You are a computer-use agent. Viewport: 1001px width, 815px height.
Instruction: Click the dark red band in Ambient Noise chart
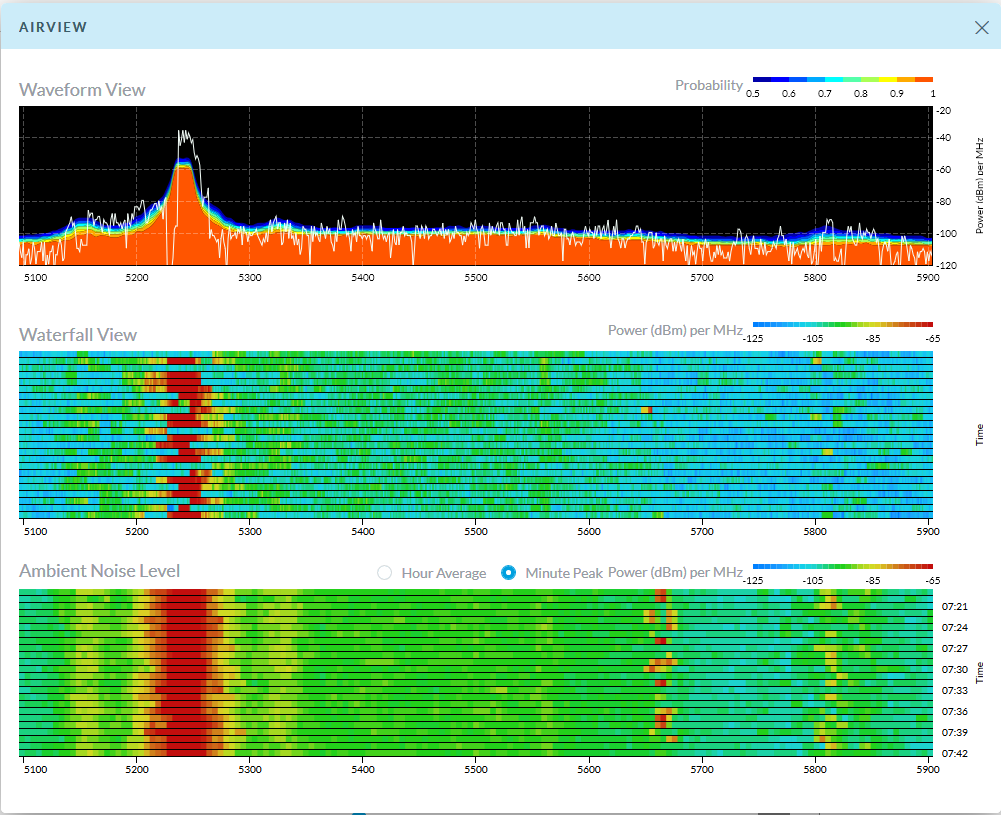point(186,672)
